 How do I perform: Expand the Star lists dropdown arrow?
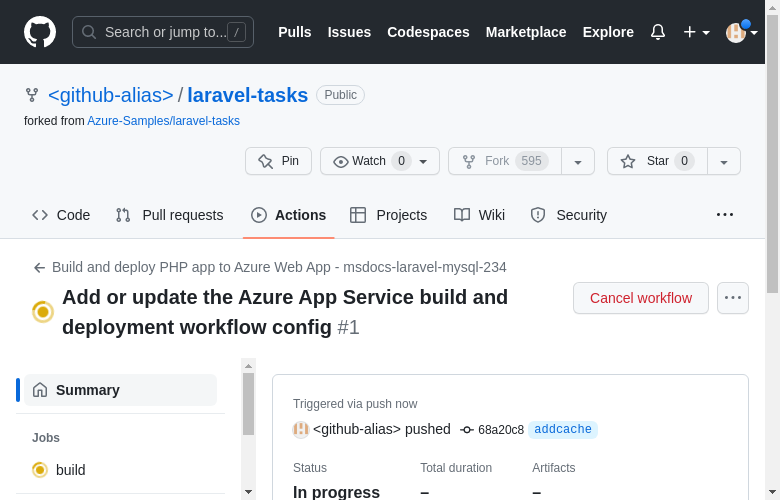pos(724,161)
